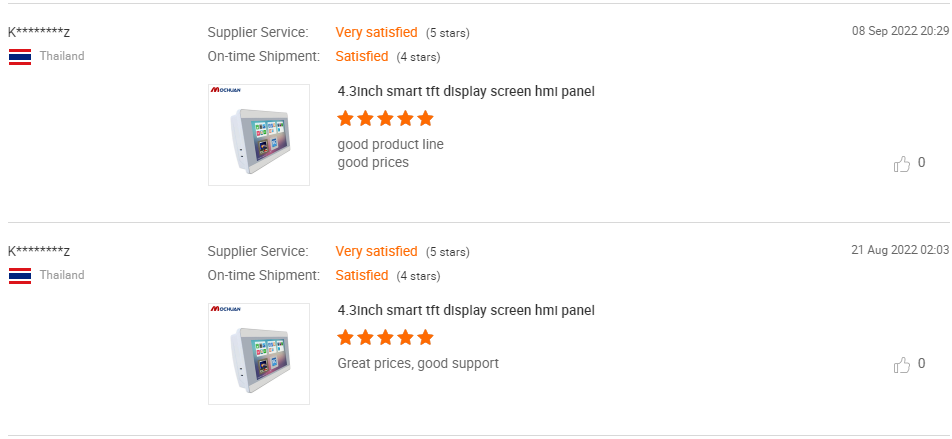This screenshot has width=952, height=439.
Task: Click the 21 Aug 2022 02:03 timestamp
Action: click(x=900, y=250)
